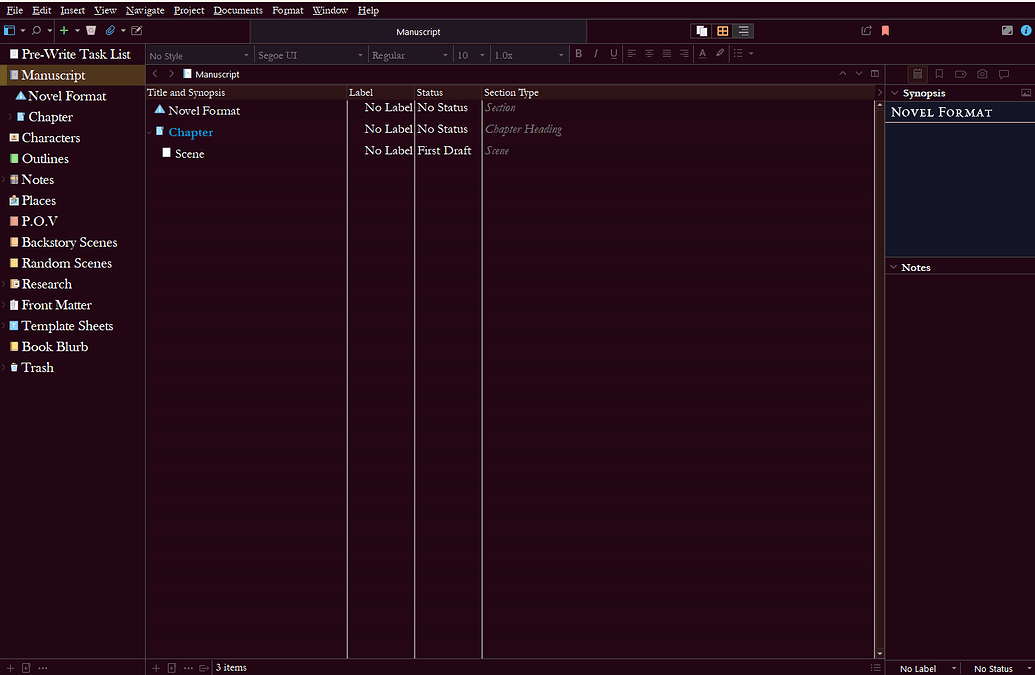The width and height of the screenshot is (1035, 675).
Task: Click the Move to Trash toolbar icon
Action: [91, 31]
